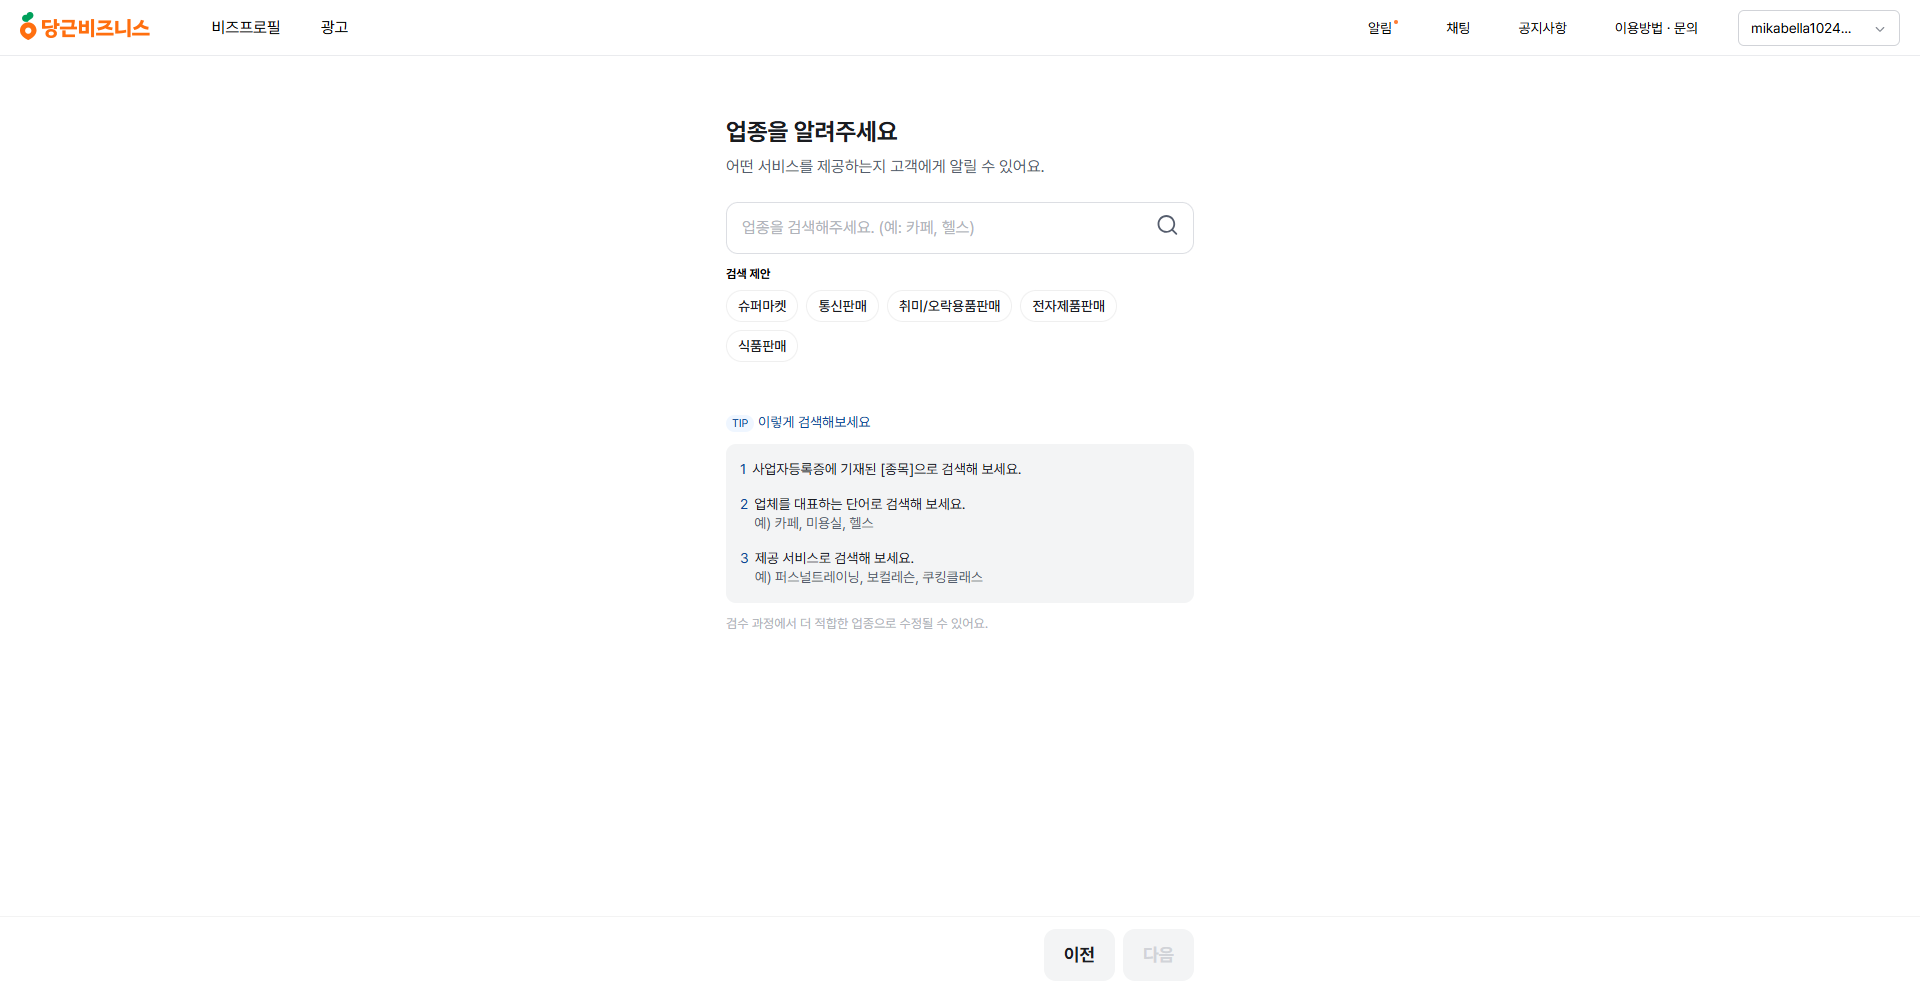
Task: Click the 당근비즈니스 carrot logo
Action: tap(84, 27)
